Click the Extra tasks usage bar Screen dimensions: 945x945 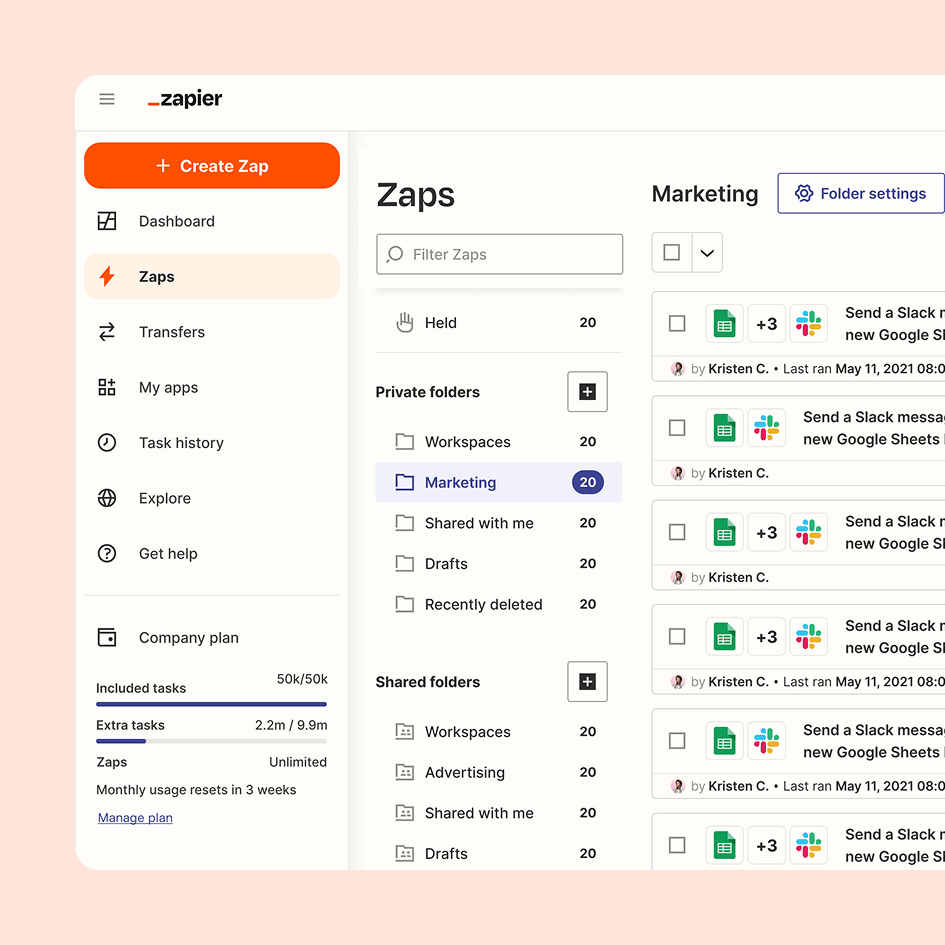coord(211,741)
